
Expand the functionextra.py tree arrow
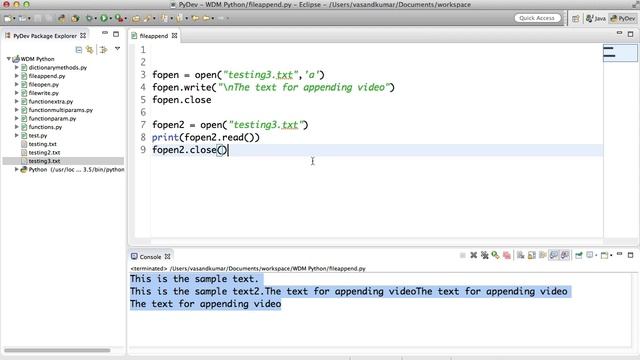tap(17, 101)
